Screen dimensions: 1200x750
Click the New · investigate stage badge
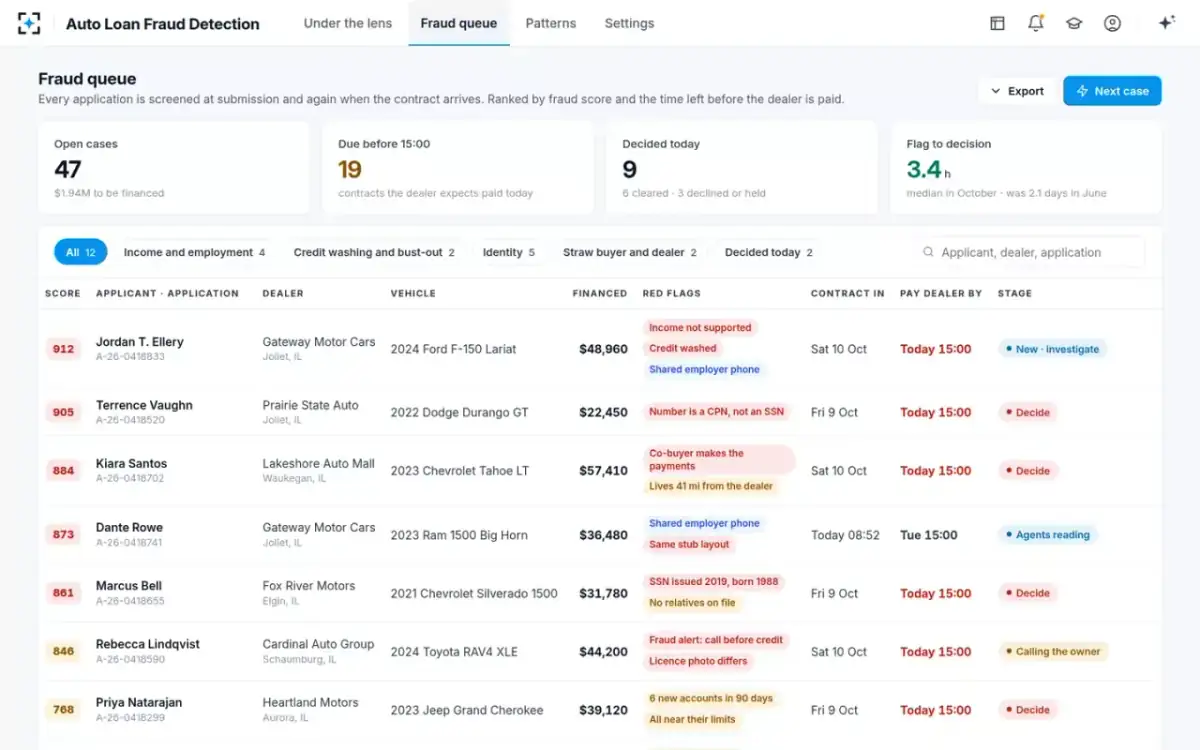pos(1052,349)
